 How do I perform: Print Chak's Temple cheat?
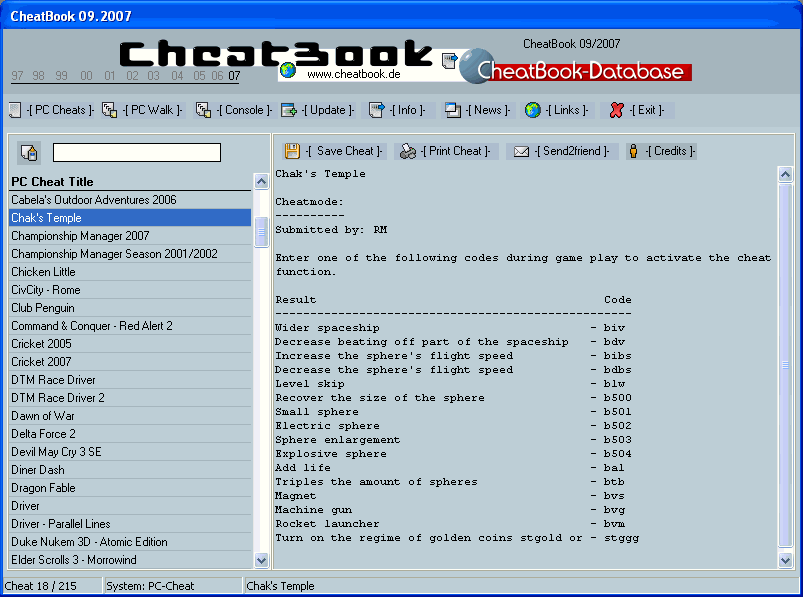(x=408, y=151)
